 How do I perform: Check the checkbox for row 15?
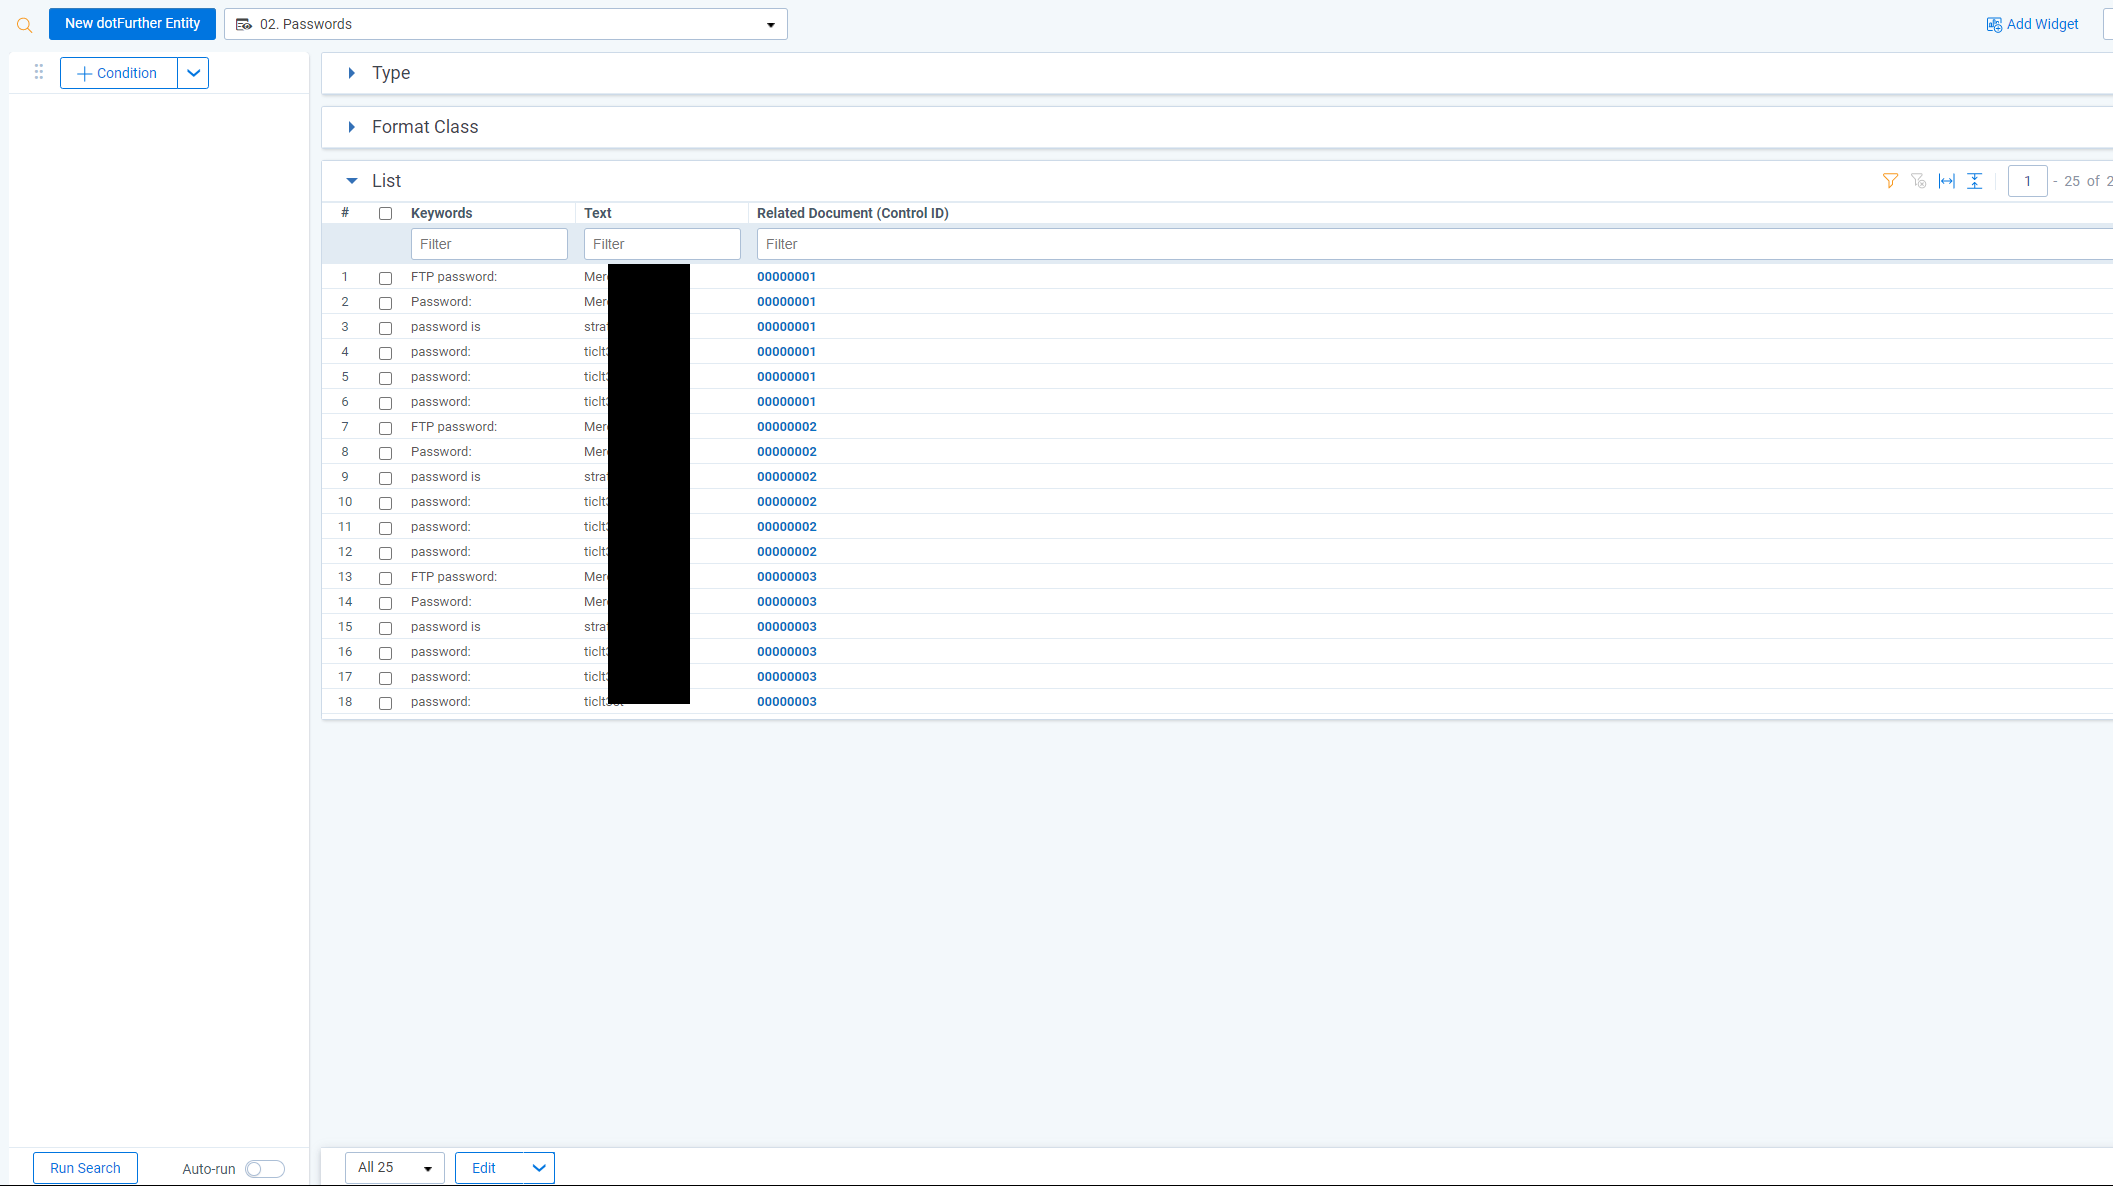385,628
